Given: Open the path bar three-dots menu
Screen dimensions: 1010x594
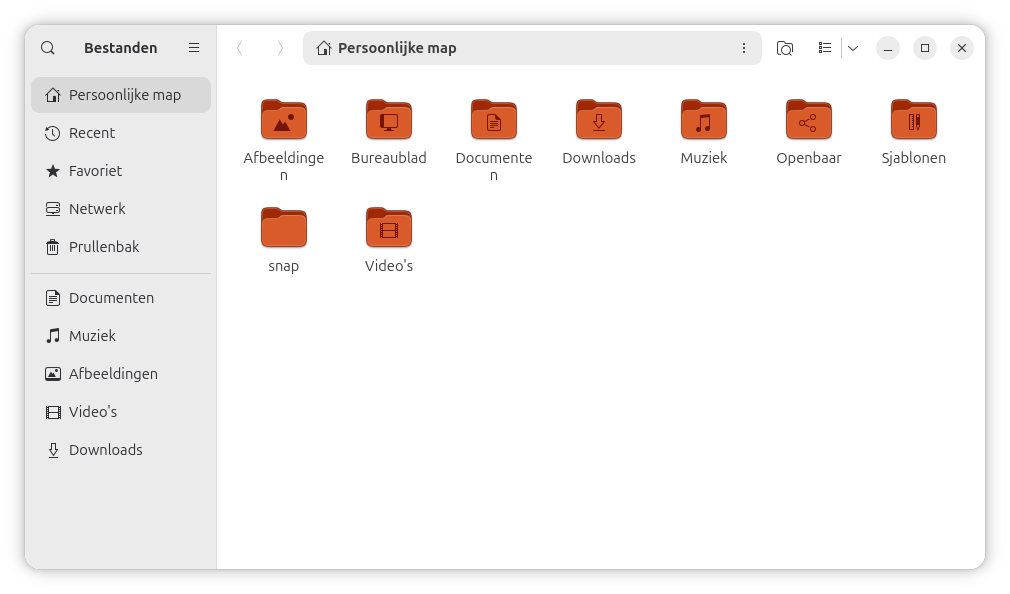Looking at the screenshot, I should tap(743, 48).
